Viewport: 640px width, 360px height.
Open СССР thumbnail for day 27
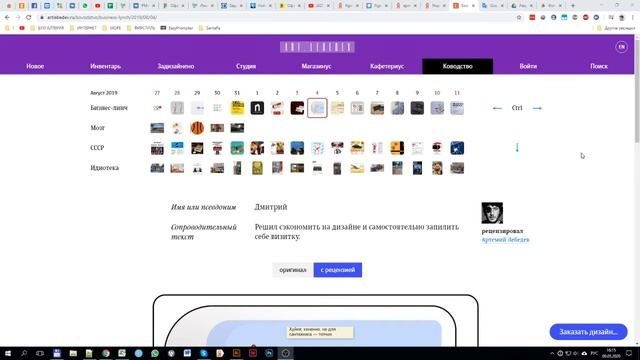coord(157,148)
